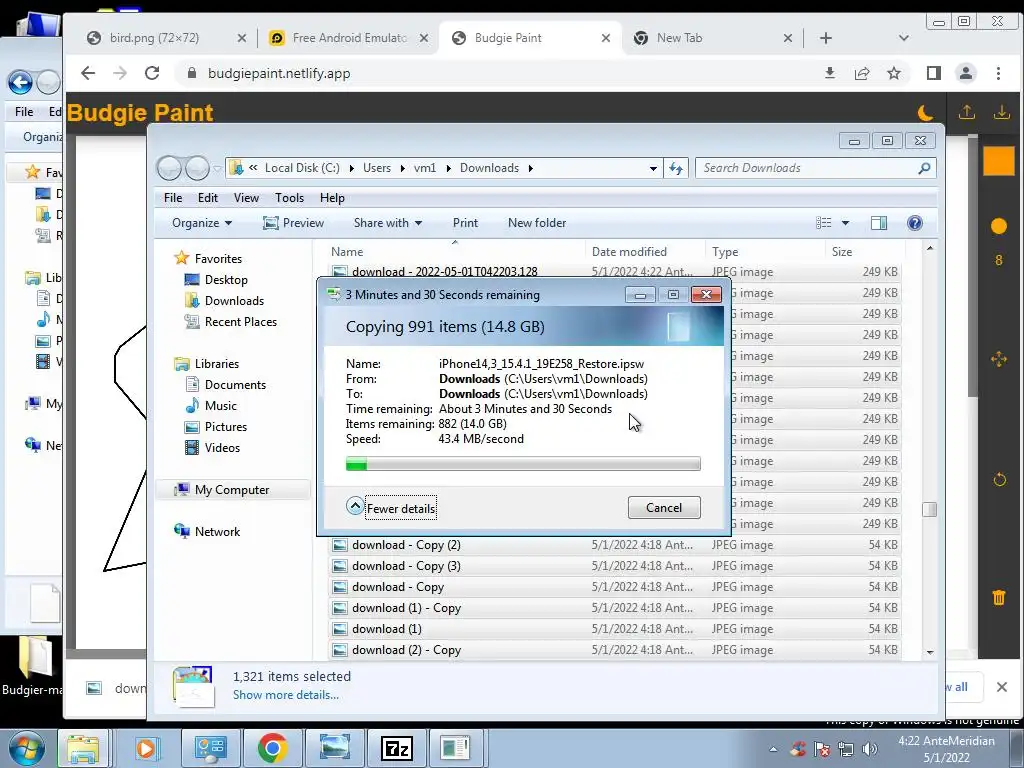Open Help menu in Downloads Explorer
1024x768 pixels.
coord(332,198)
